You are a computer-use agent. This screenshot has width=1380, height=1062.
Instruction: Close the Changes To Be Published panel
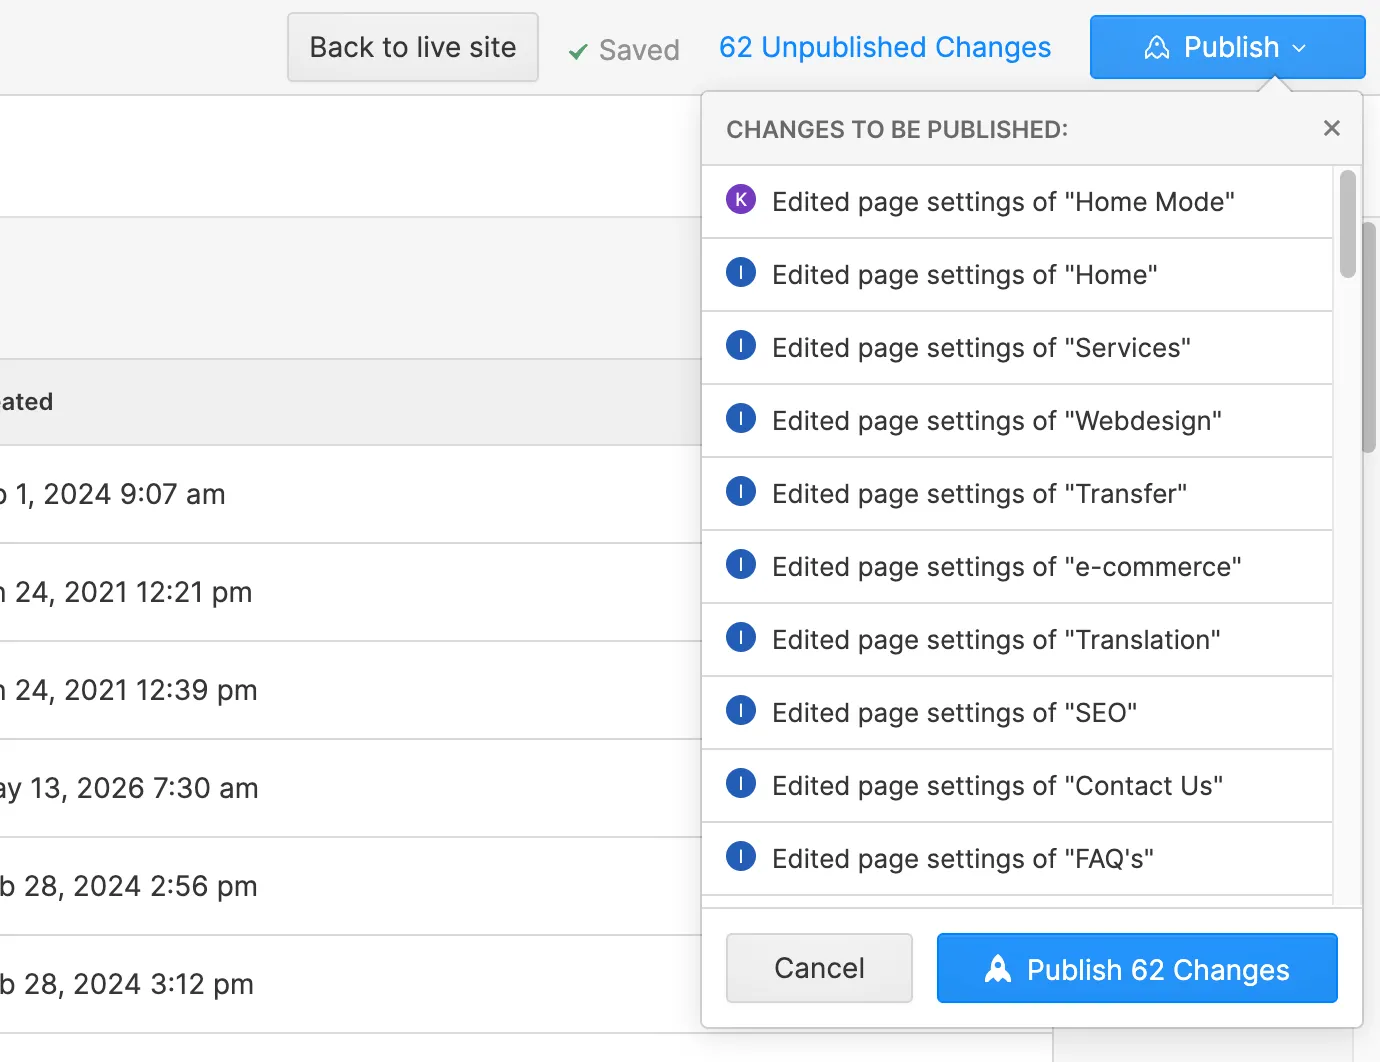1331,128
